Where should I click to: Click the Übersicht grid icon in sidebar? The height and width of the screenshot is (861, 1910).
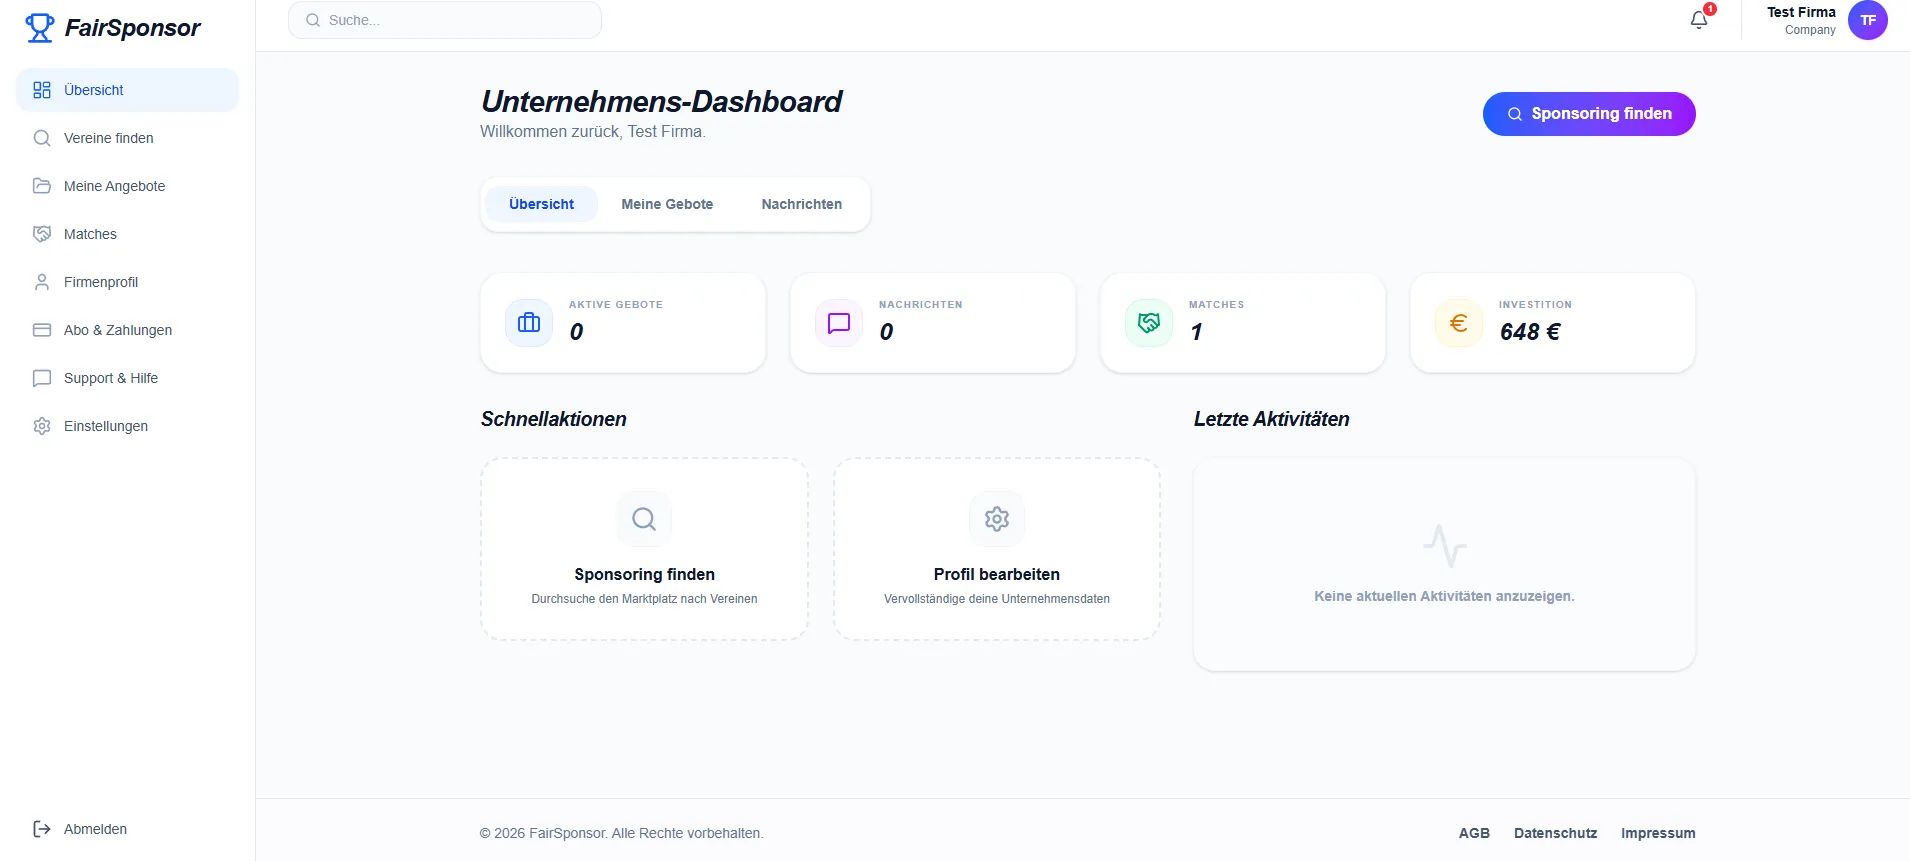tap(42, 90)
